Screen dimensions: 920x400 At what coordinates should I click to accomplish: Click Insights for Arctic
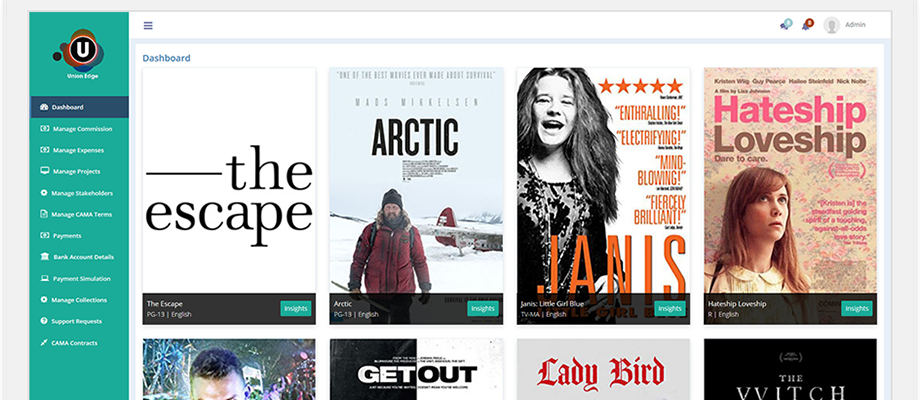[483, 309]
